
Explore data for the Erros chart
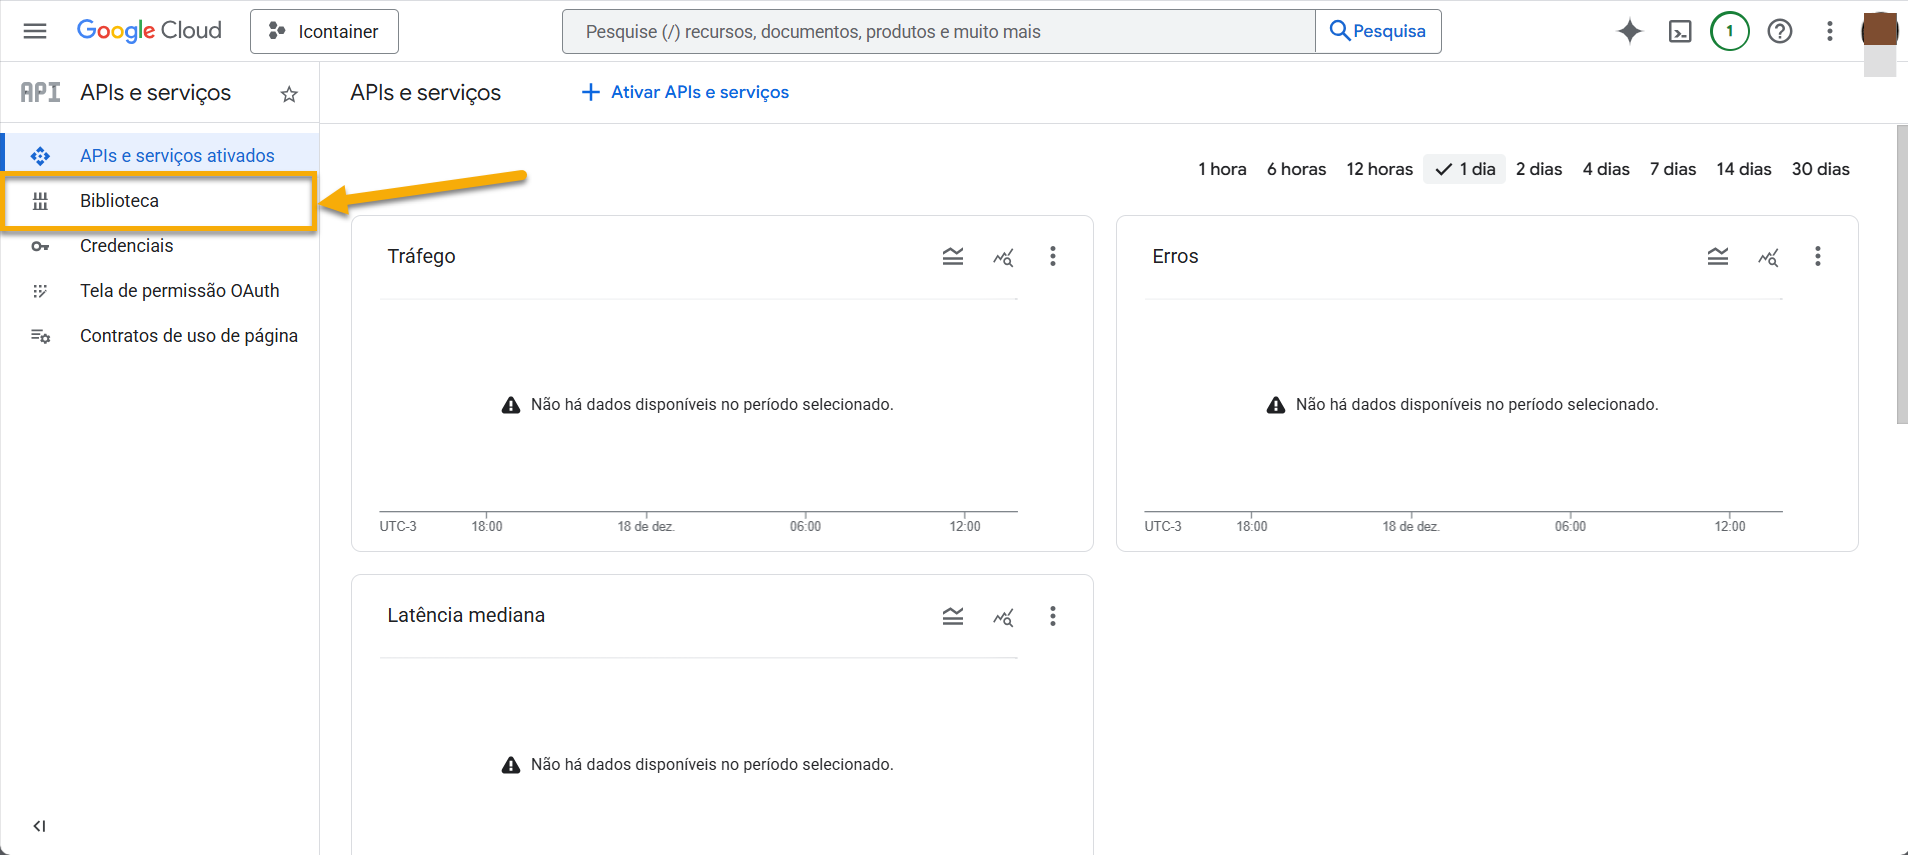pos(1768,257)
